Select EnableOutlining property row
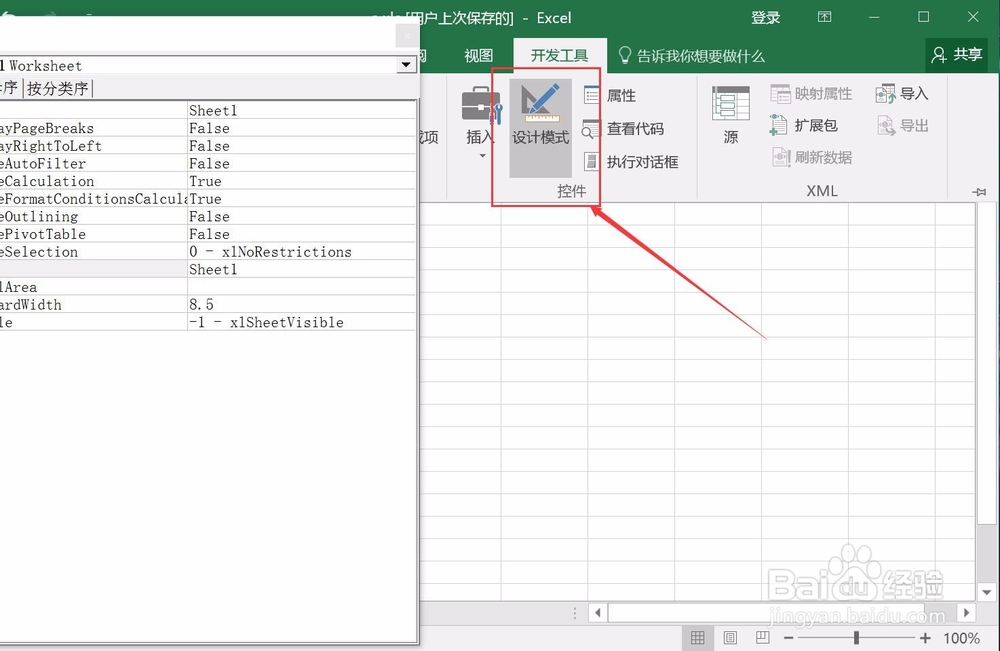Image resolution: width=1000 pixels, height=651 pixels. click(x=207, y=217)
